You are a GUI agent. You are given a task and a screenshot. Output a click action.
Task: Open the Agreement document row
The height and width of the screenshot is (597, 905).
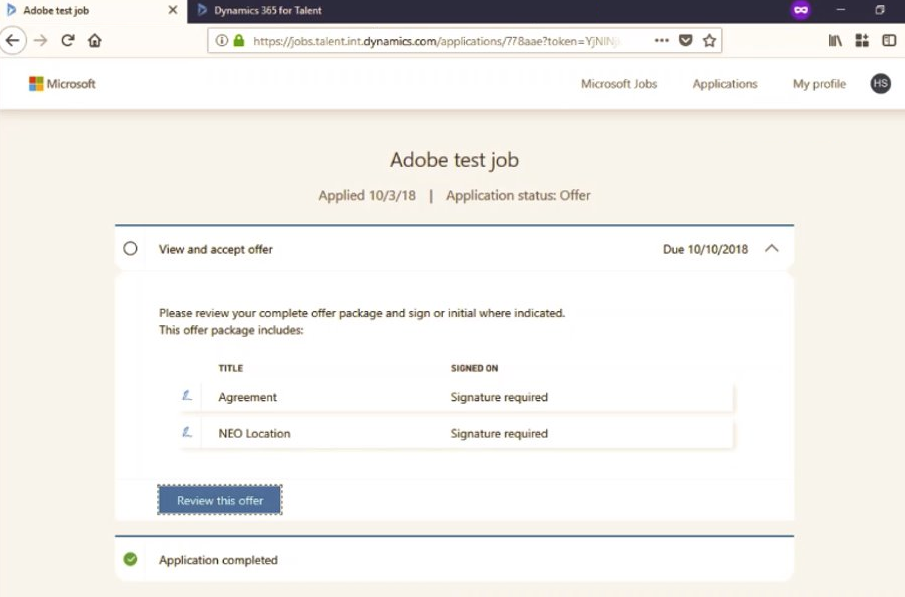(457, 397)
